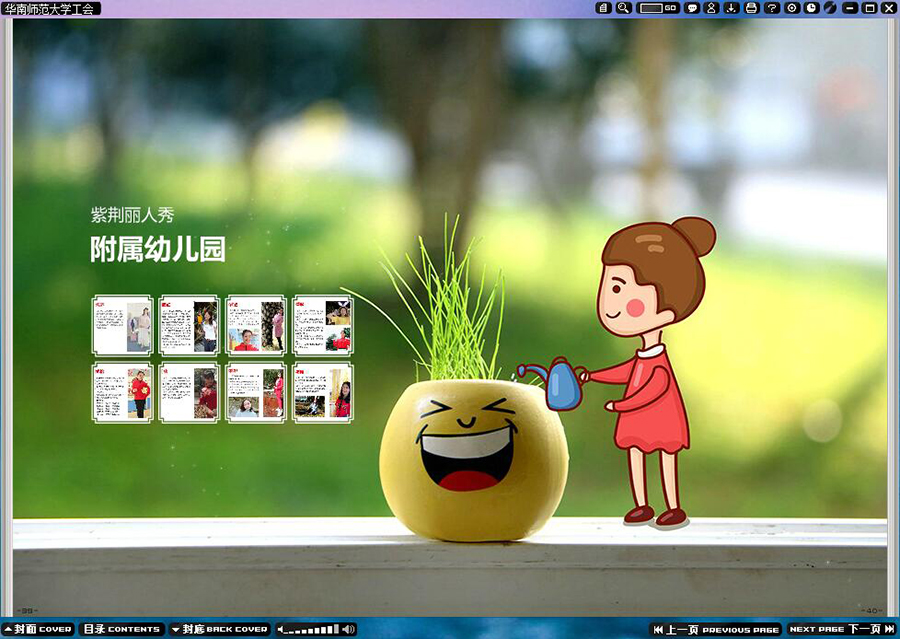This screenshot has height=639, width=900.
Task: Open fourth thumbnail in bottom row
Action: pos(323,393)
